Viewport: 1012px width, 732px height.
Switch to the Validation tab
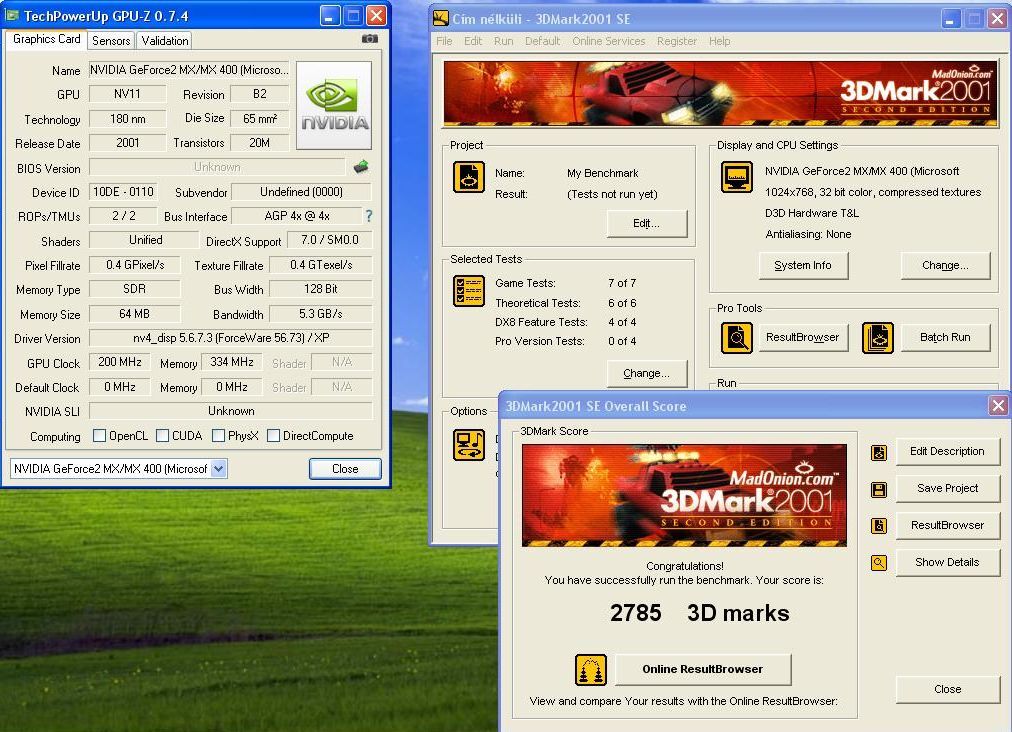[165, 41]
